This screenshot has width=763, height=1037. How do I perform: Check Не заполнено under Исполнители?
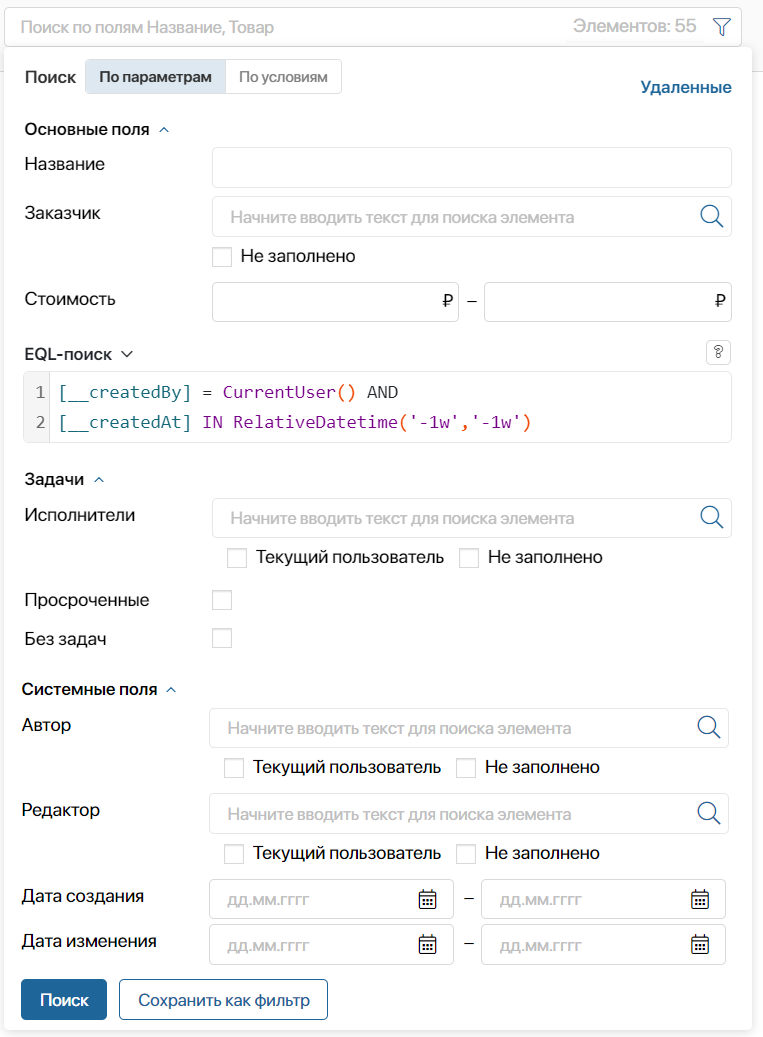[469, 558]
